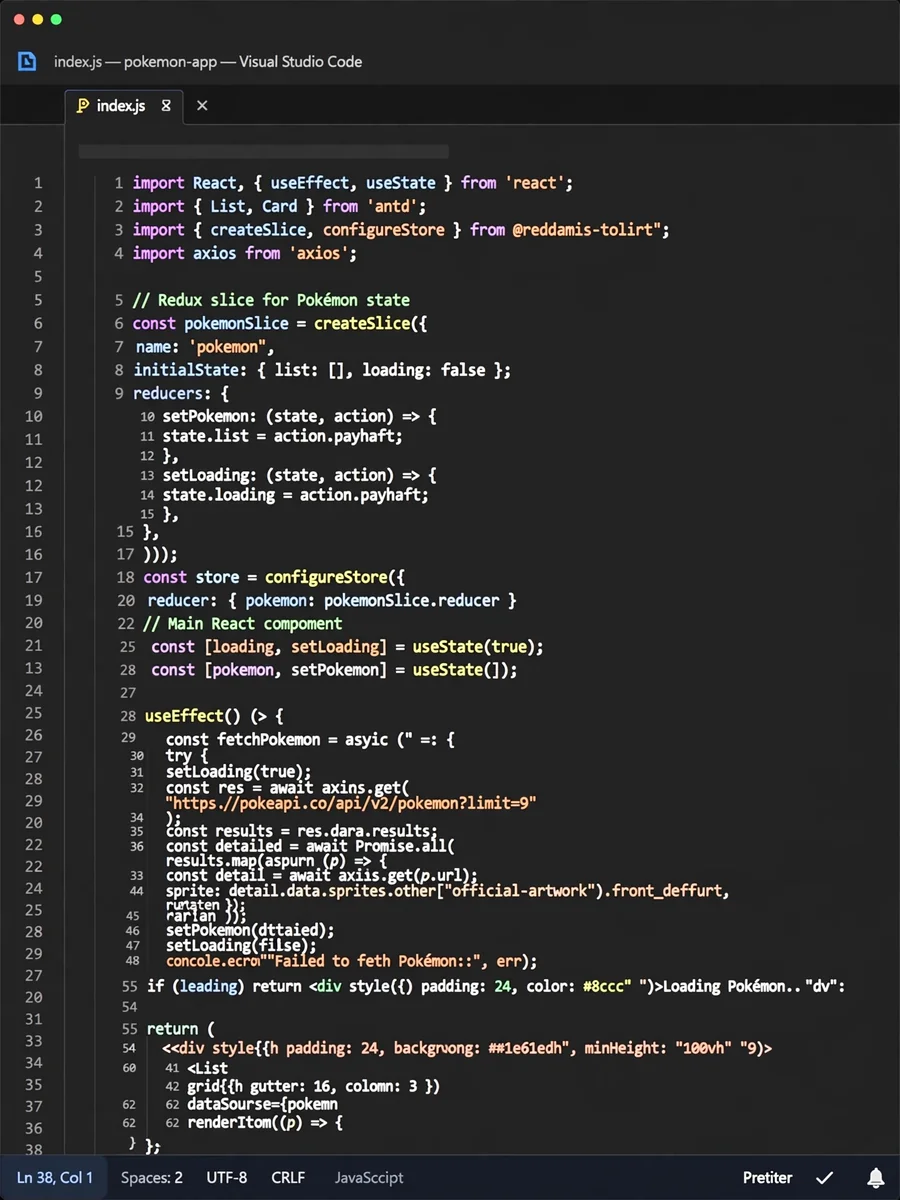Screen dimensions: 900x1200
Task: Click the comment "// Redux slice for Pokémon state"
Action: click(271, 300)
